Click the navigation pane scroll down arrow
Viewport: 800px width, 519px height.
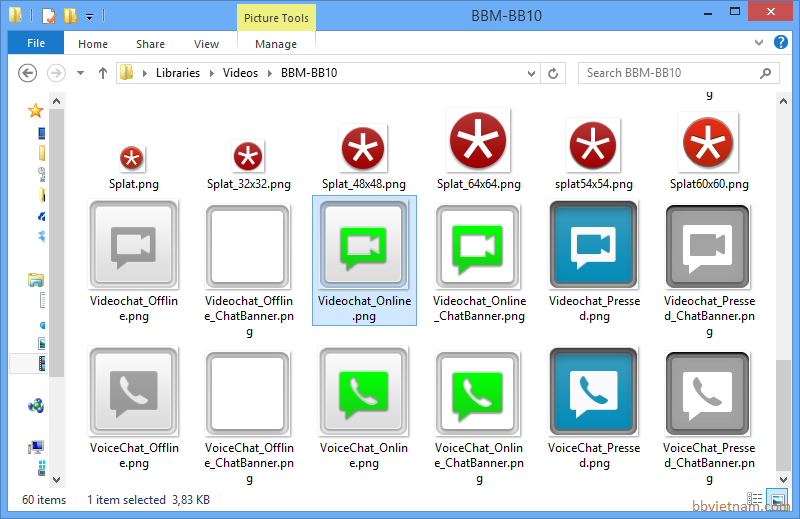coord(56,480)
